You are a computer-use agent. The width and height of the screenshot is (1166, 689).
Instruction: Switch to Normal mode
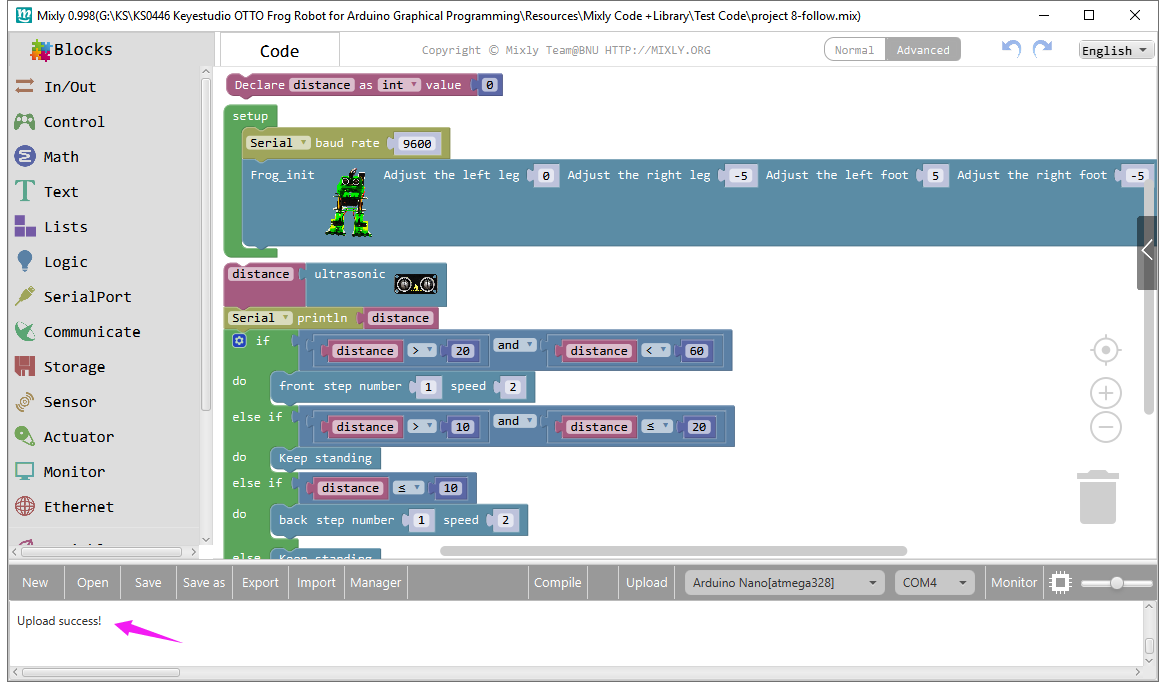pyautogui.click(x=854, y=50)
